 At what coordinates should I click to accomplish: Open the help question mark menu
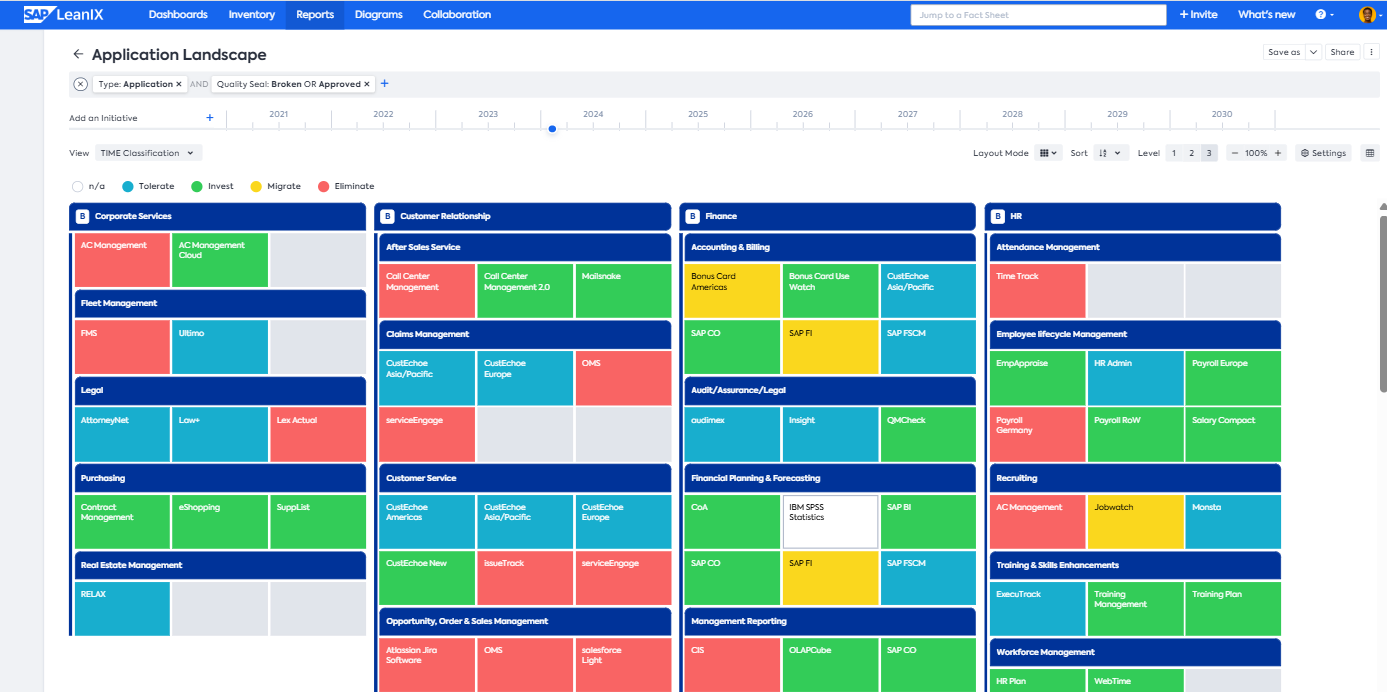[x=1324, y=14]
